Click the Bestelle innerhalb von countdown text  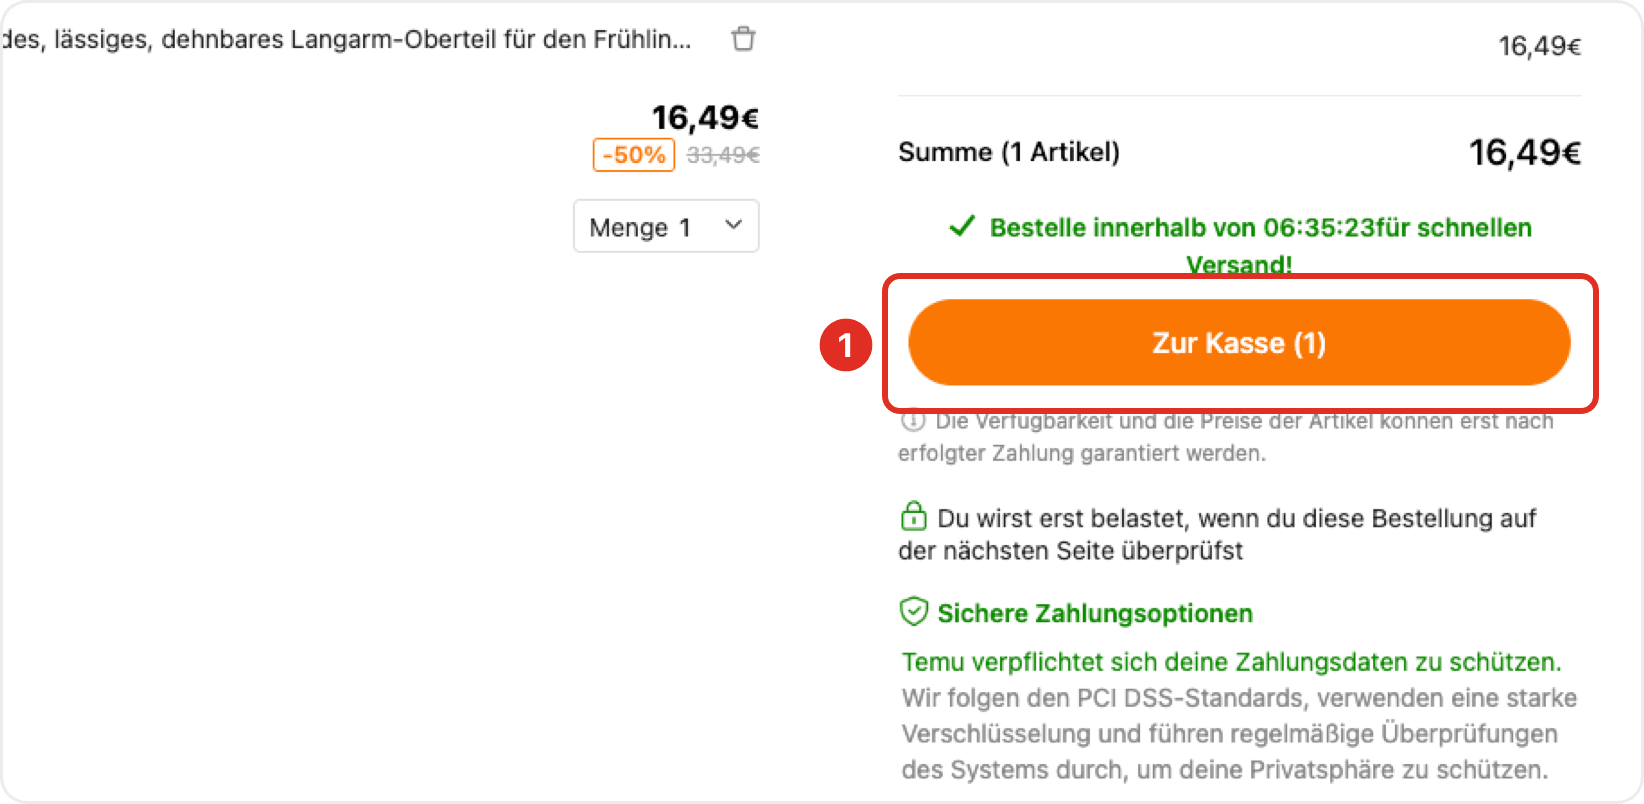click(1260, 228)
